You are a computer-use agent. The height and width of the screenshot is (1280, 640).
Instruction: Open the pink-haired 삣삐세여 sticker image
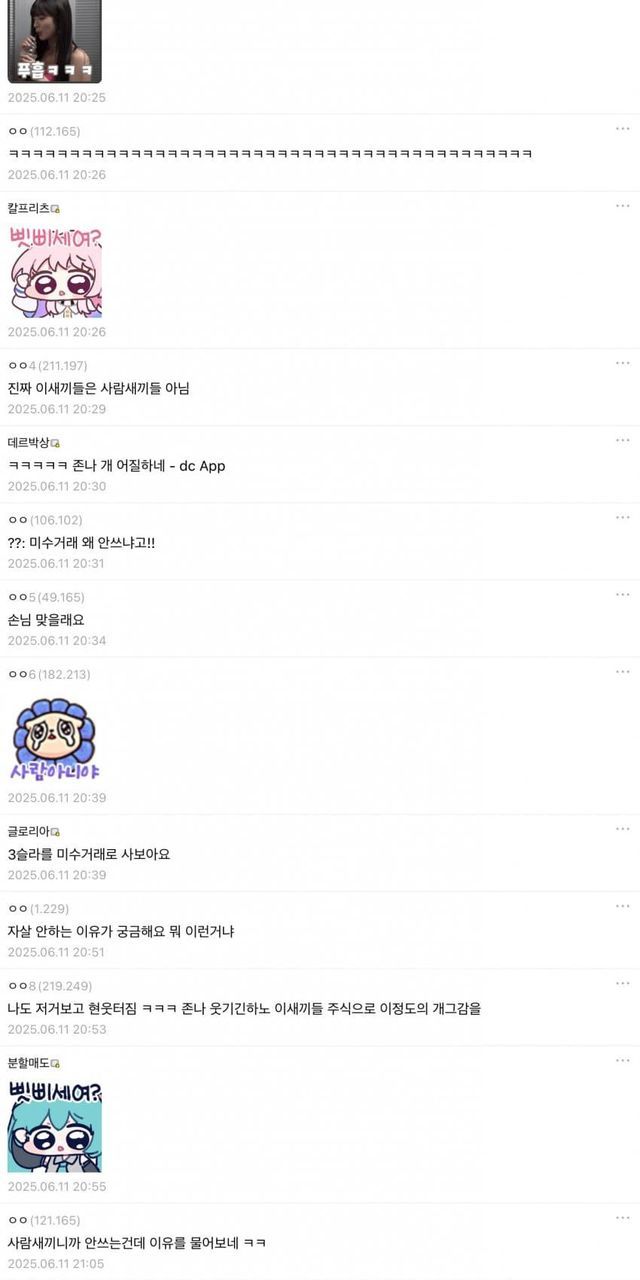(55, 272)
